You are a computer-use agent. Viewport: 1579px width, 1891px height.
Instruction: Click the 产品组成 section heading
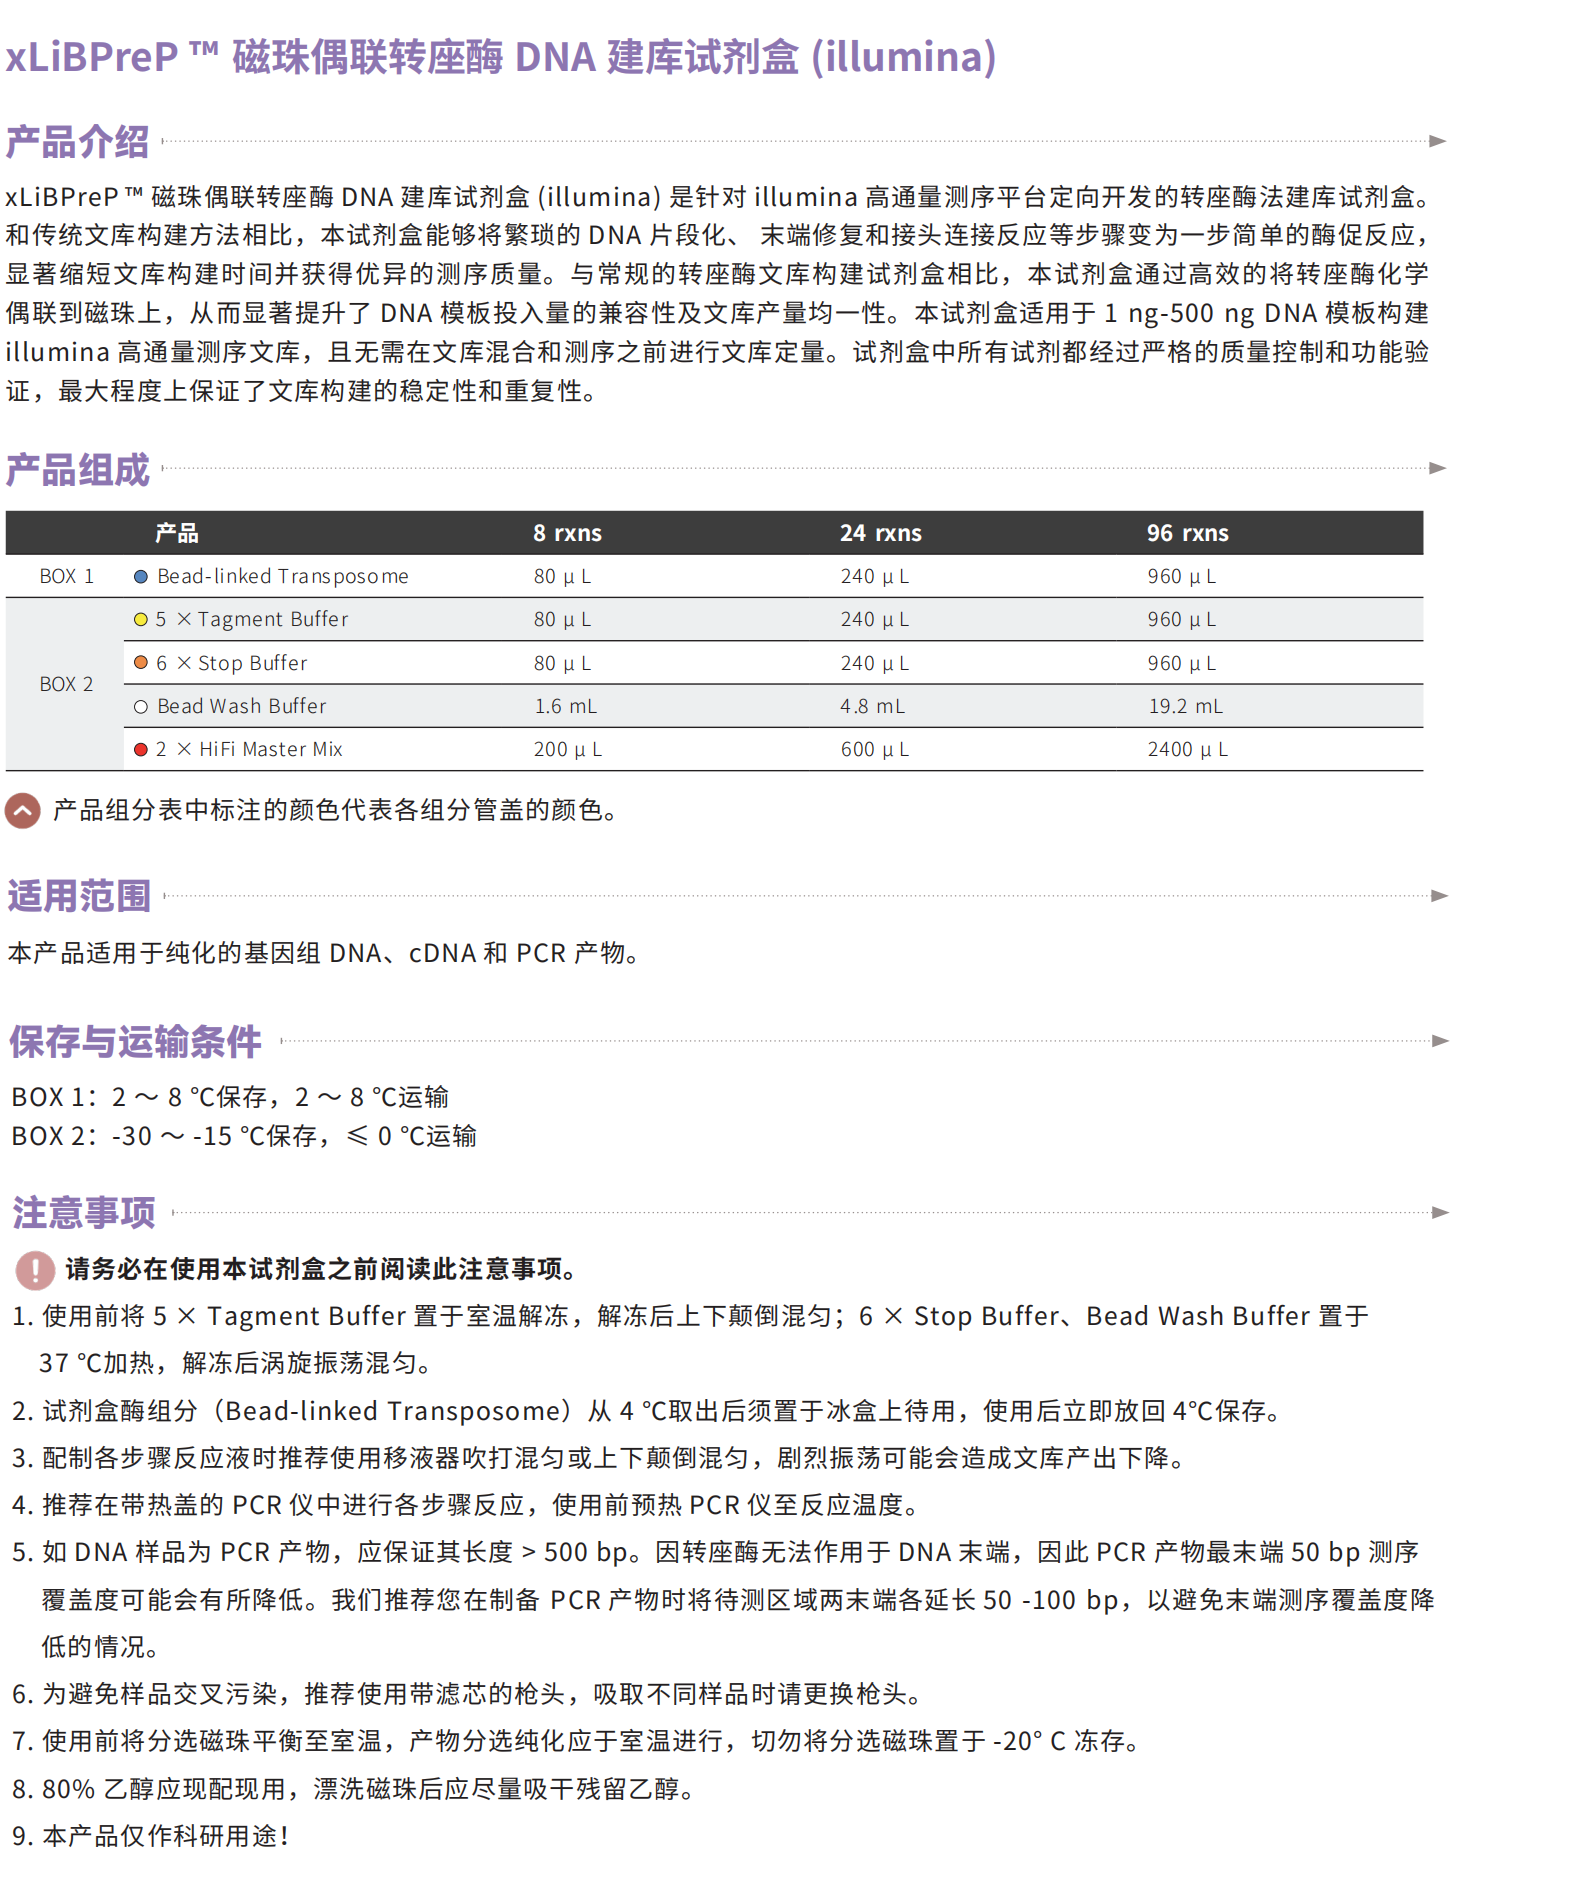(78, 469)
